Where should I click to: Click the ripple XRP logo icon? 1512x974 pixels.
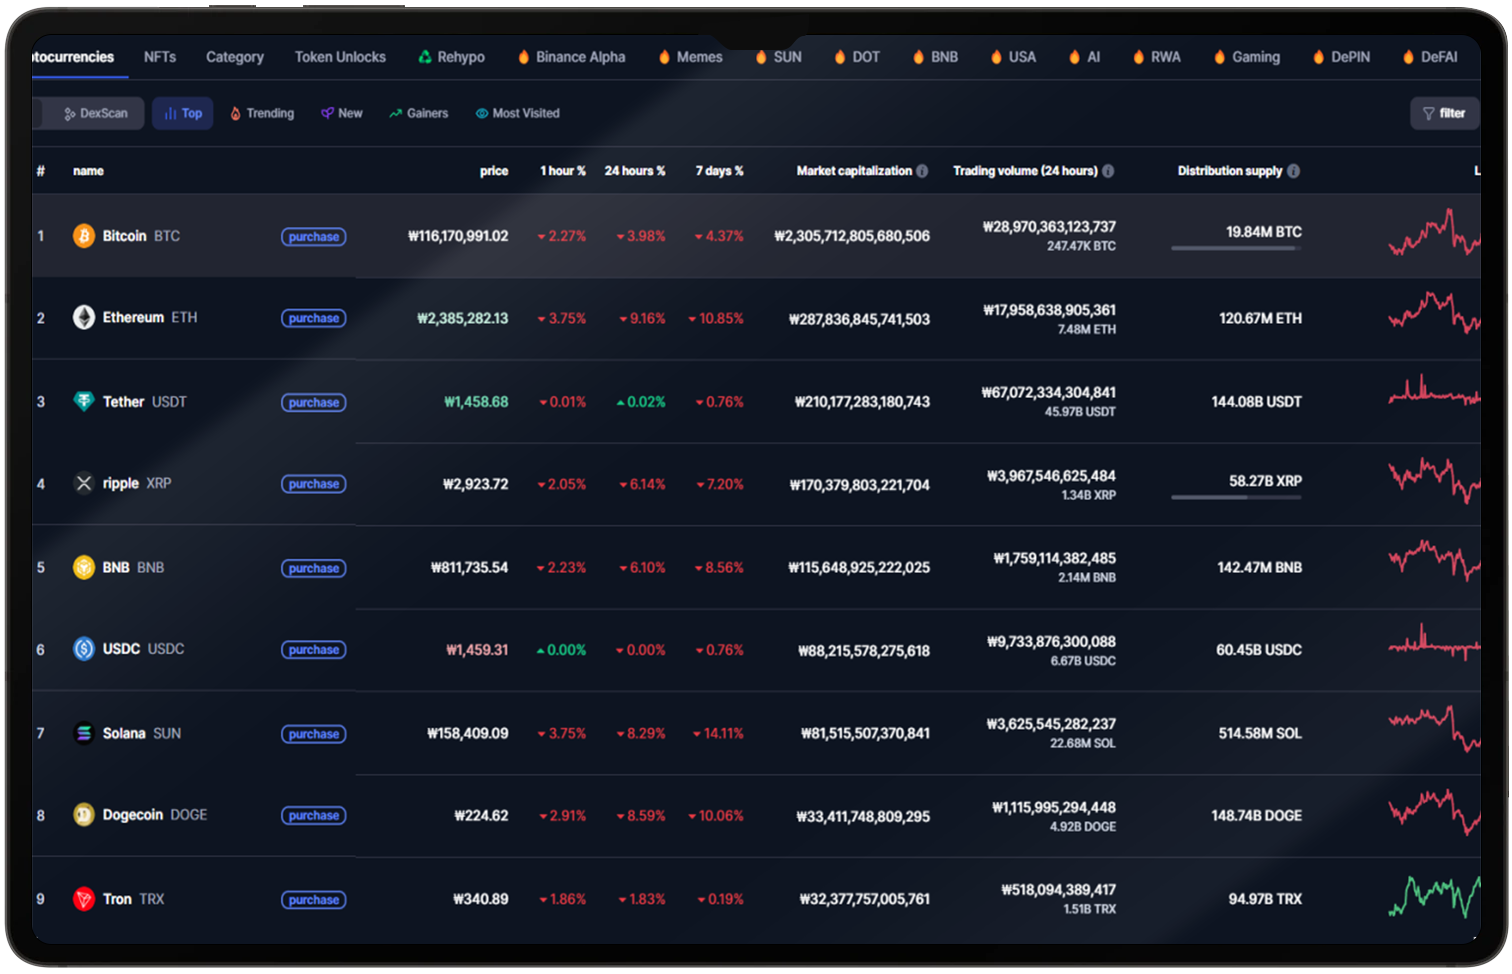[84, 483]
